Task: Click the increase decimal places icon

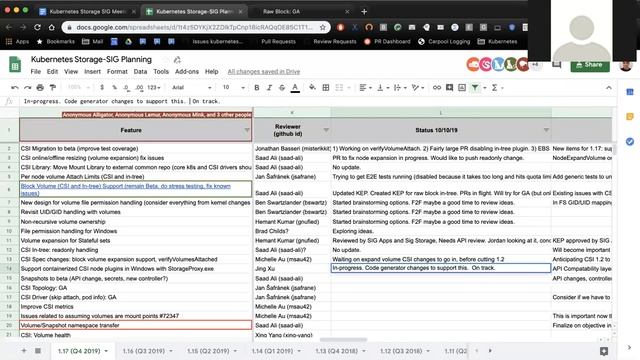Action: click(139, 88)
